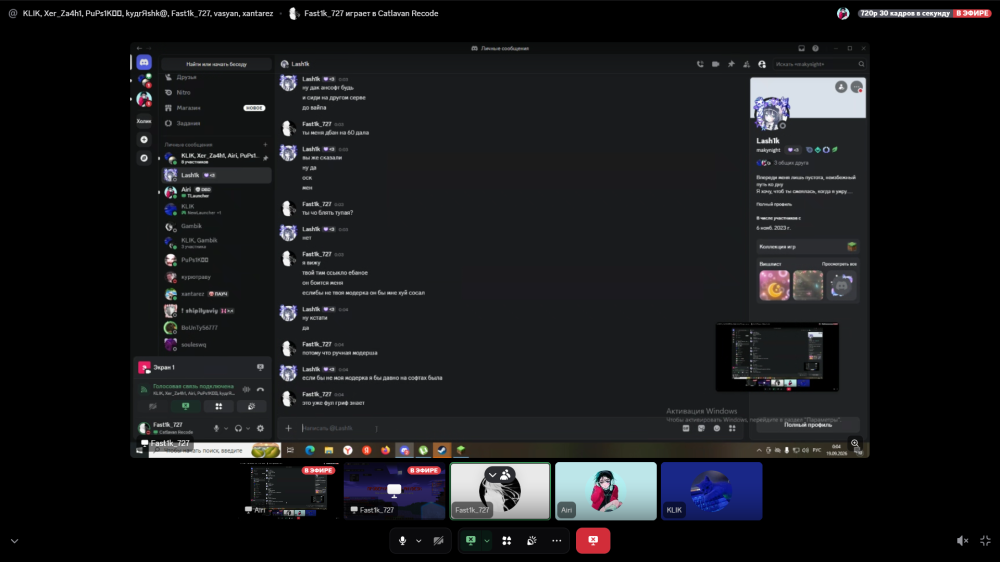This screenshot has width=1000, height=562.
Task: Open Activities from the call control bar
Action: click(507, 540)
